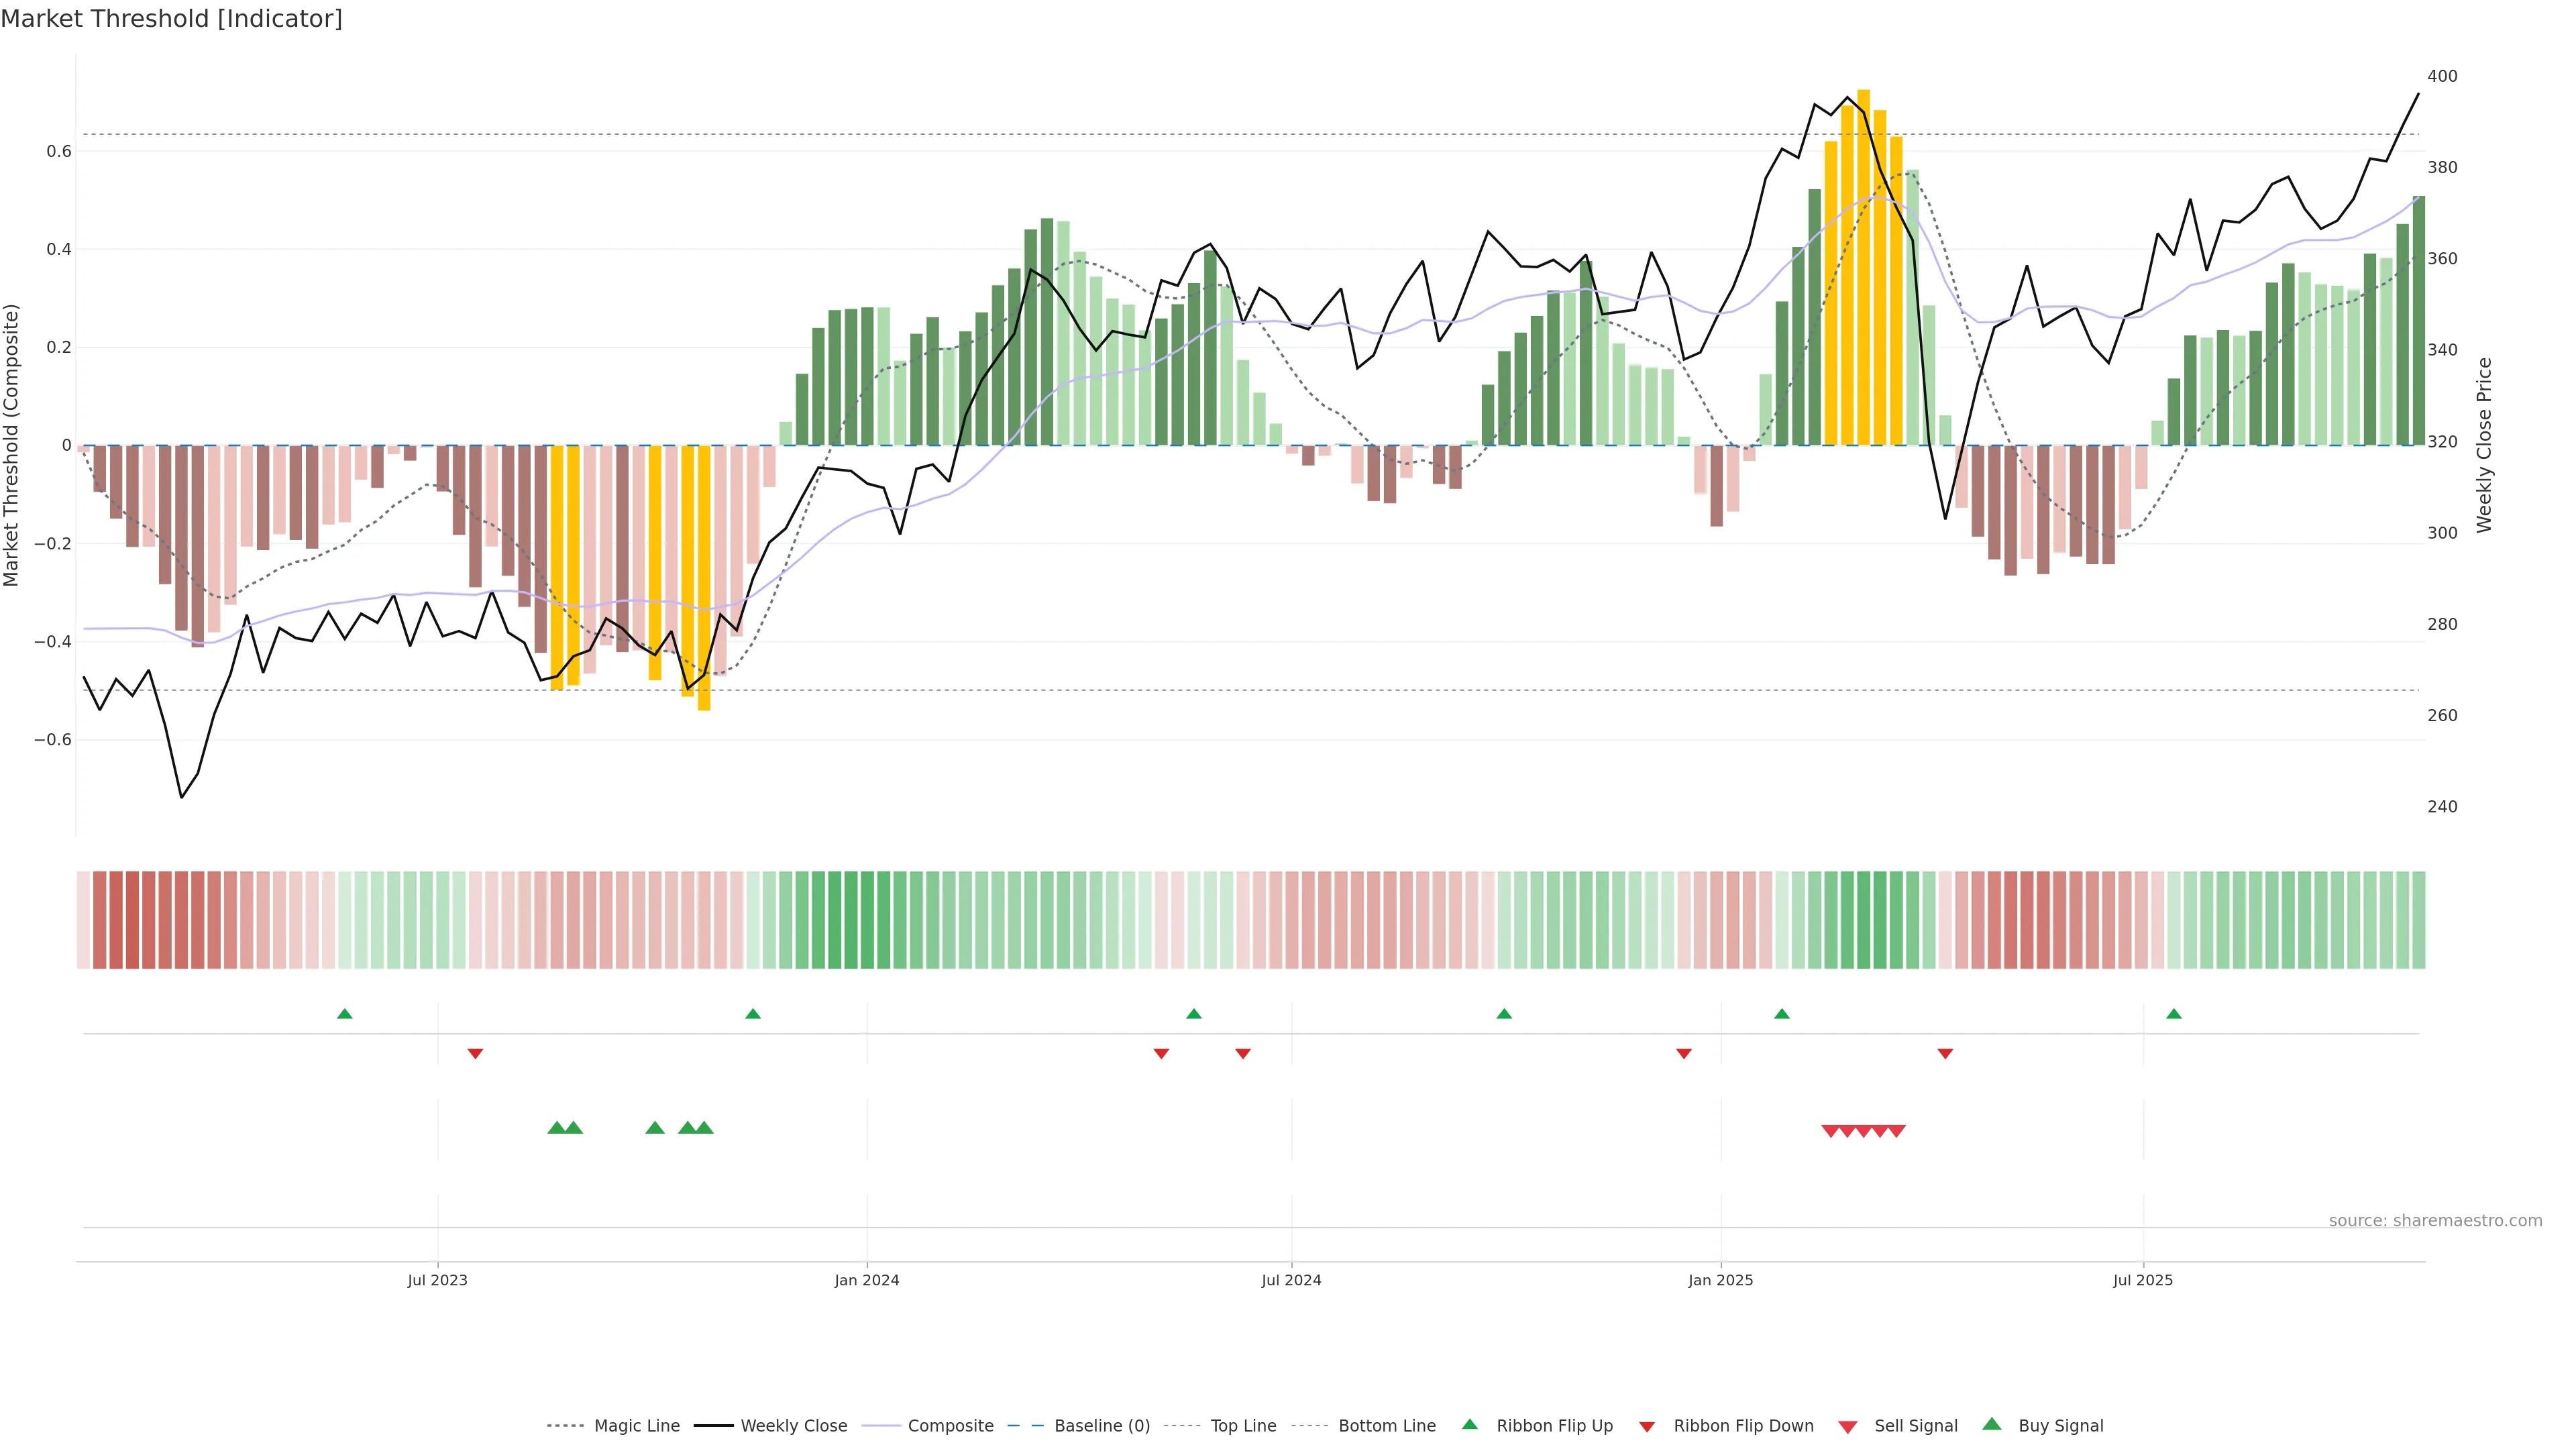This screenshot has height=1449, width=2576.
Task: Click the Jan 2024 axis label
Action: (x=867, y=1280)
